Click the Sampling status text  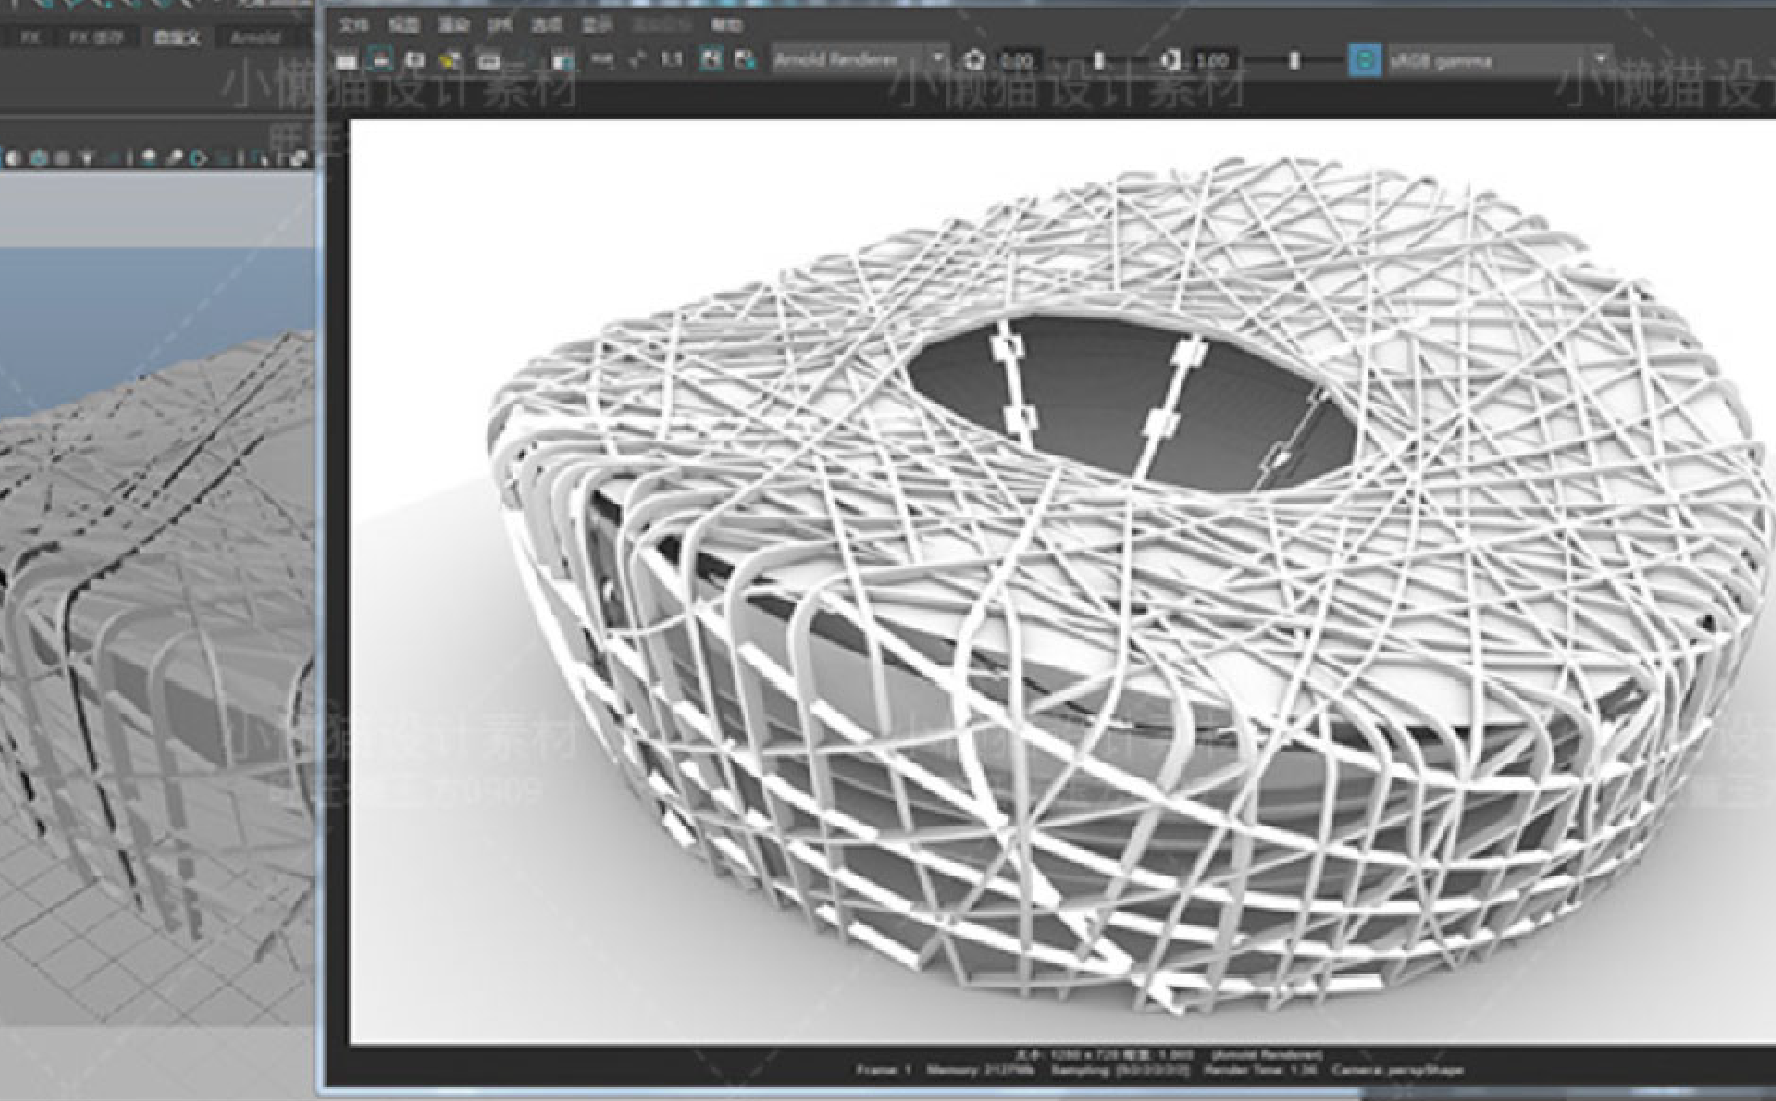[1120, 1070]
